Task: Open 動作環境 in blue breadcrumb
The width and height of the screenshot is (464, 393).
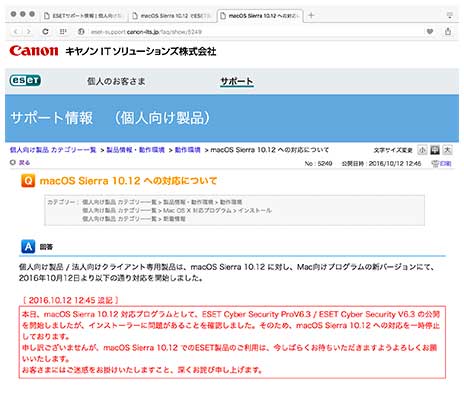Action: point(187,150)
